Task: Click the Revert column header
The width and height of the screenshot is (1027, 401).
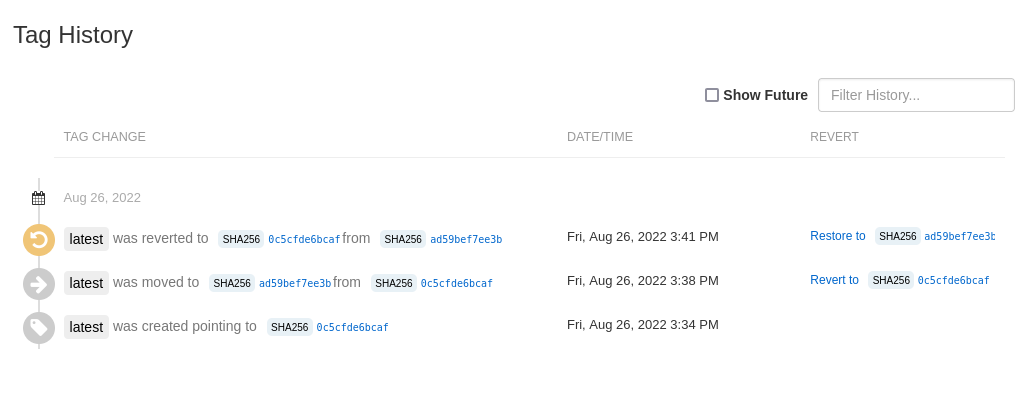Action: [x=834, y=137]
